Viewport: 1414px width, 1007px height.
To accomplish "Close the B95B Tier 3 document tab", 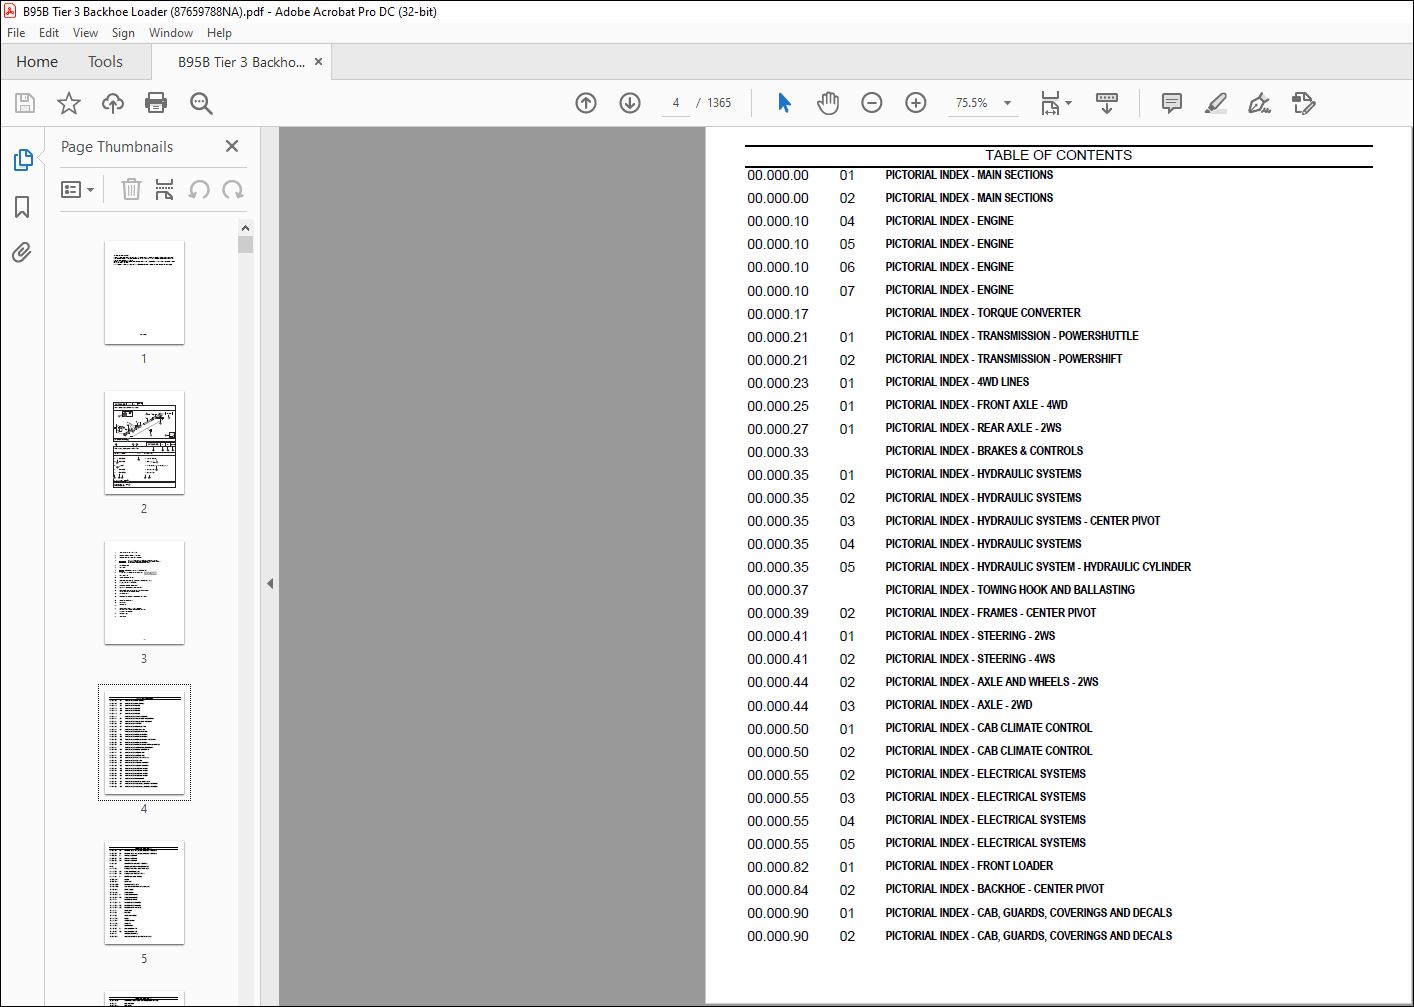I will tap(318, 62).
